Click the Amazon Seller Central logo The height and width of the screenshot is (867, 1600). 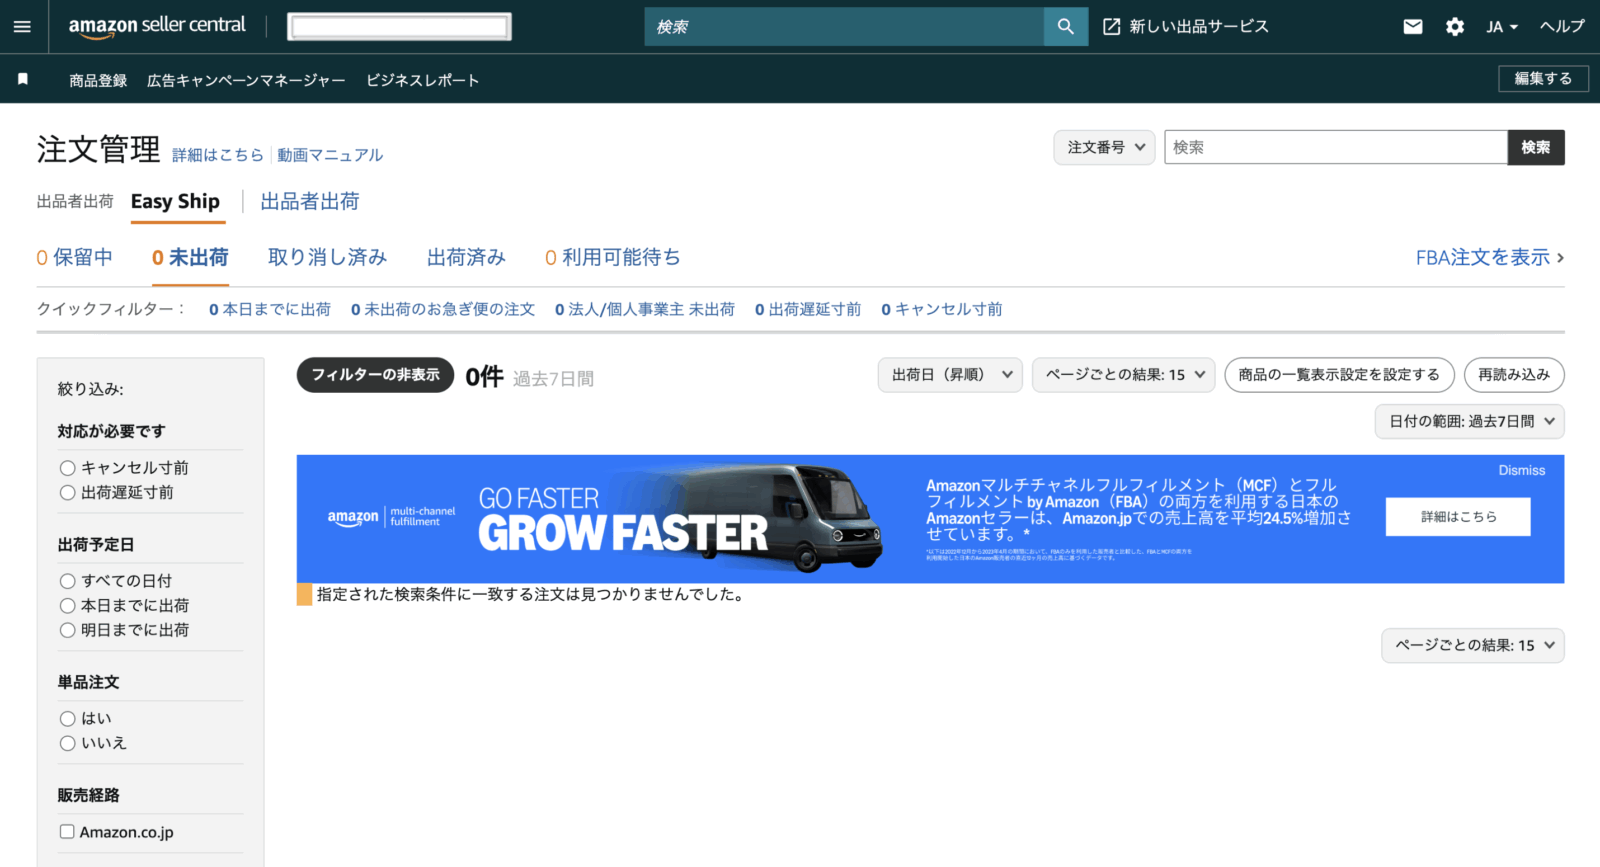coord(157,26)
